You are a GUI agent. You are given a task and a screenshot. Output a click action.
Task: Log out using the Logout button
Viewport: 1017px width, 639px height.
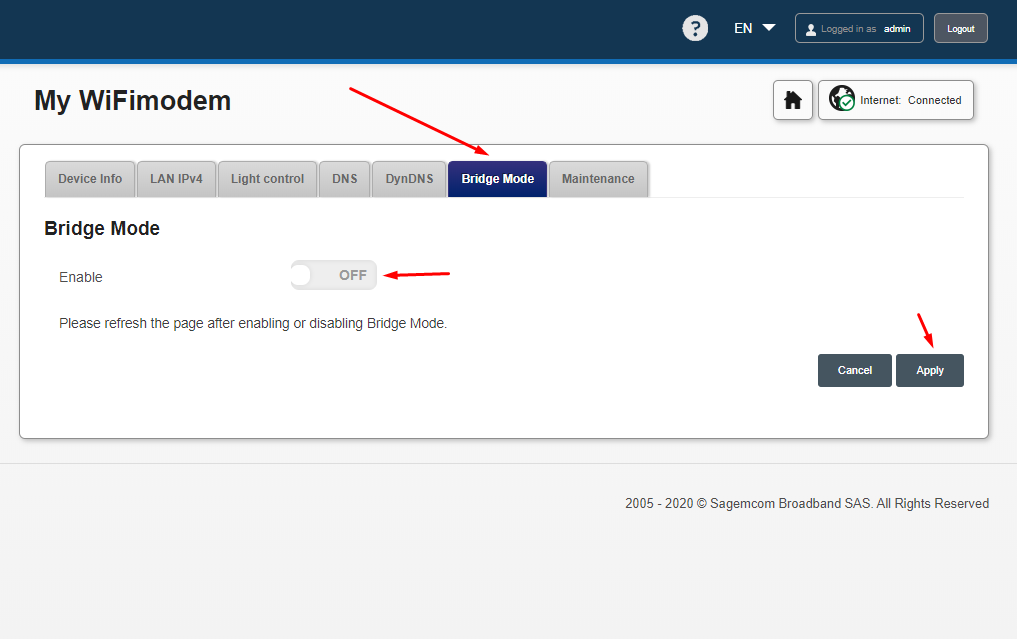tap(960, 29)
